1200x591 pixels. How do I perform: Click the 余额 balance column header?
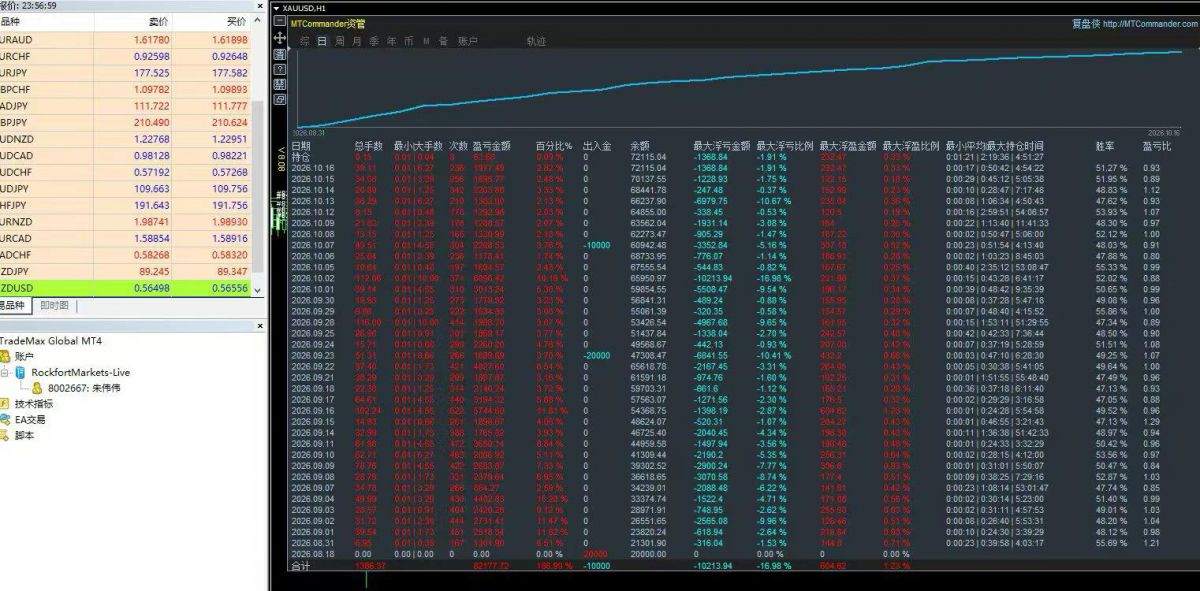[x=640, y=146]
